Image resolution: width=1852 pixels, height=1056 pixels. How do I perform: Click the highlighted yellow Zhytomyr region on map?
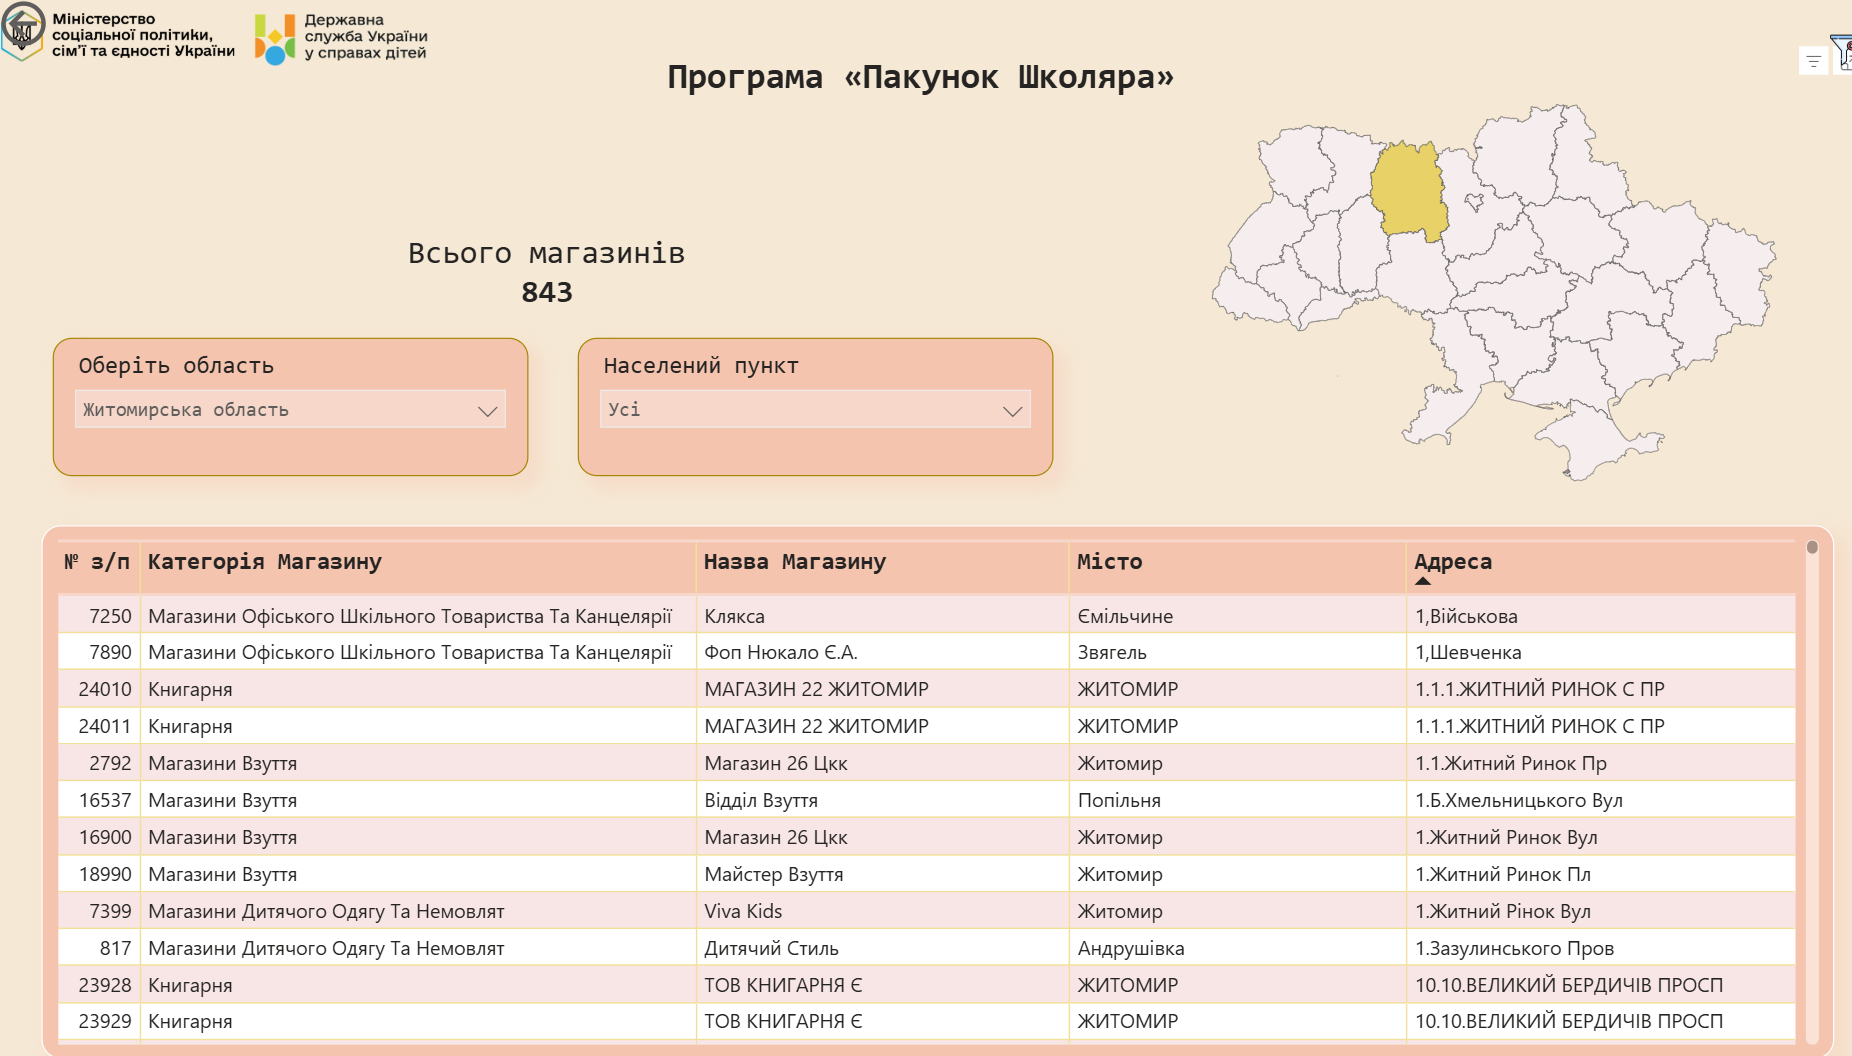click(1408, 192)
